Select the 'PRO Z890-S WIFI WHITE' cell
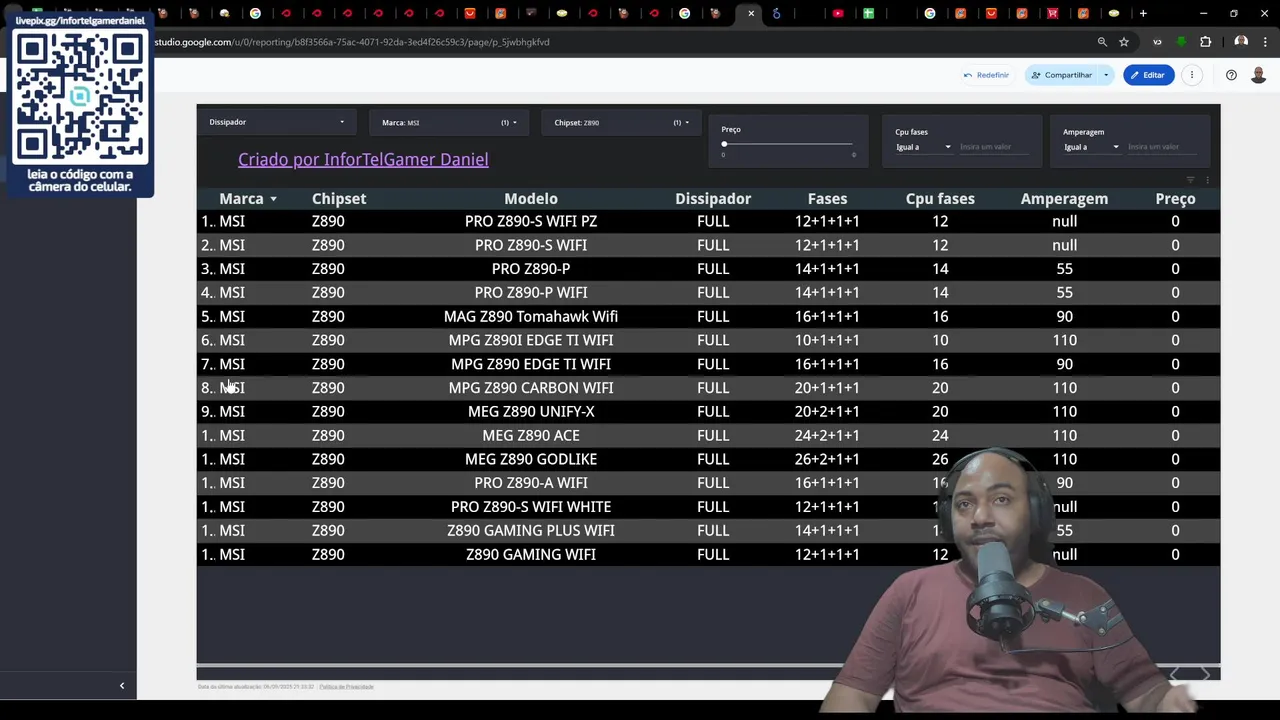The height and width of the screenshot is (720, 1280). point(531,507)
